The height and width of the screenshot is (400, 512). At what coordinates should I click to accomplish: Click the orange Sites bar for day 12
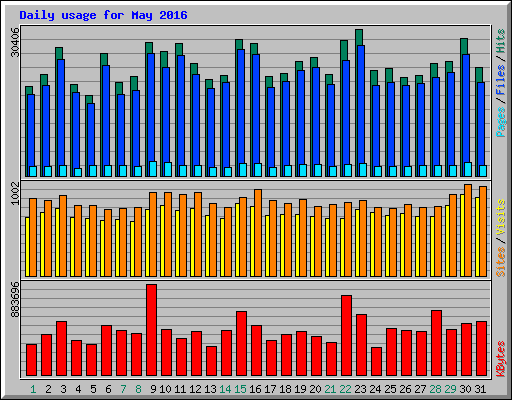(x=198, y=234)
